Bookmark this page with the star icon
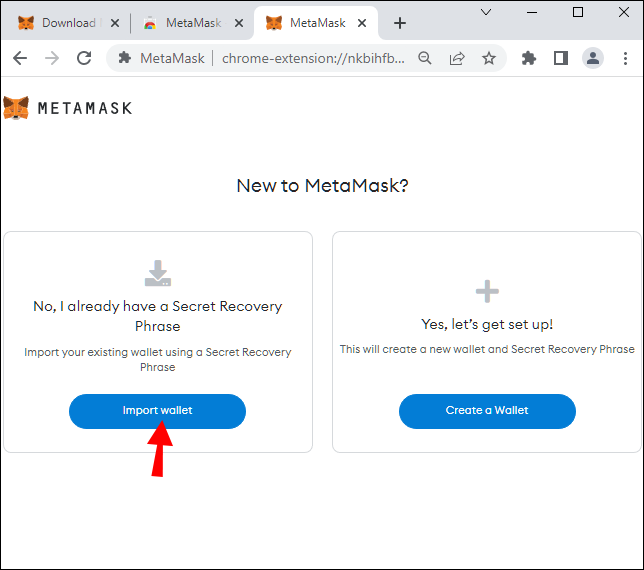This screenshot has height=570, width=644. point(489,58)
